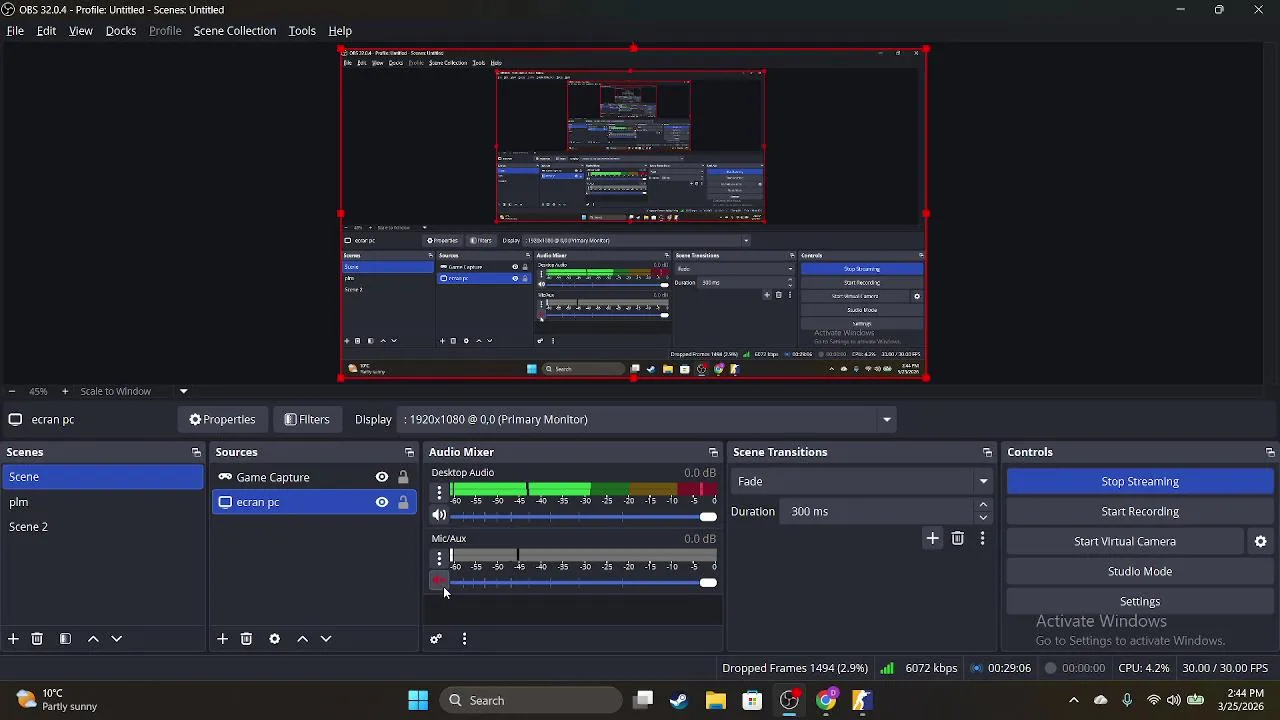Pop out the Audio Mixer dock
1280x720 pixels.
[713, 453]
